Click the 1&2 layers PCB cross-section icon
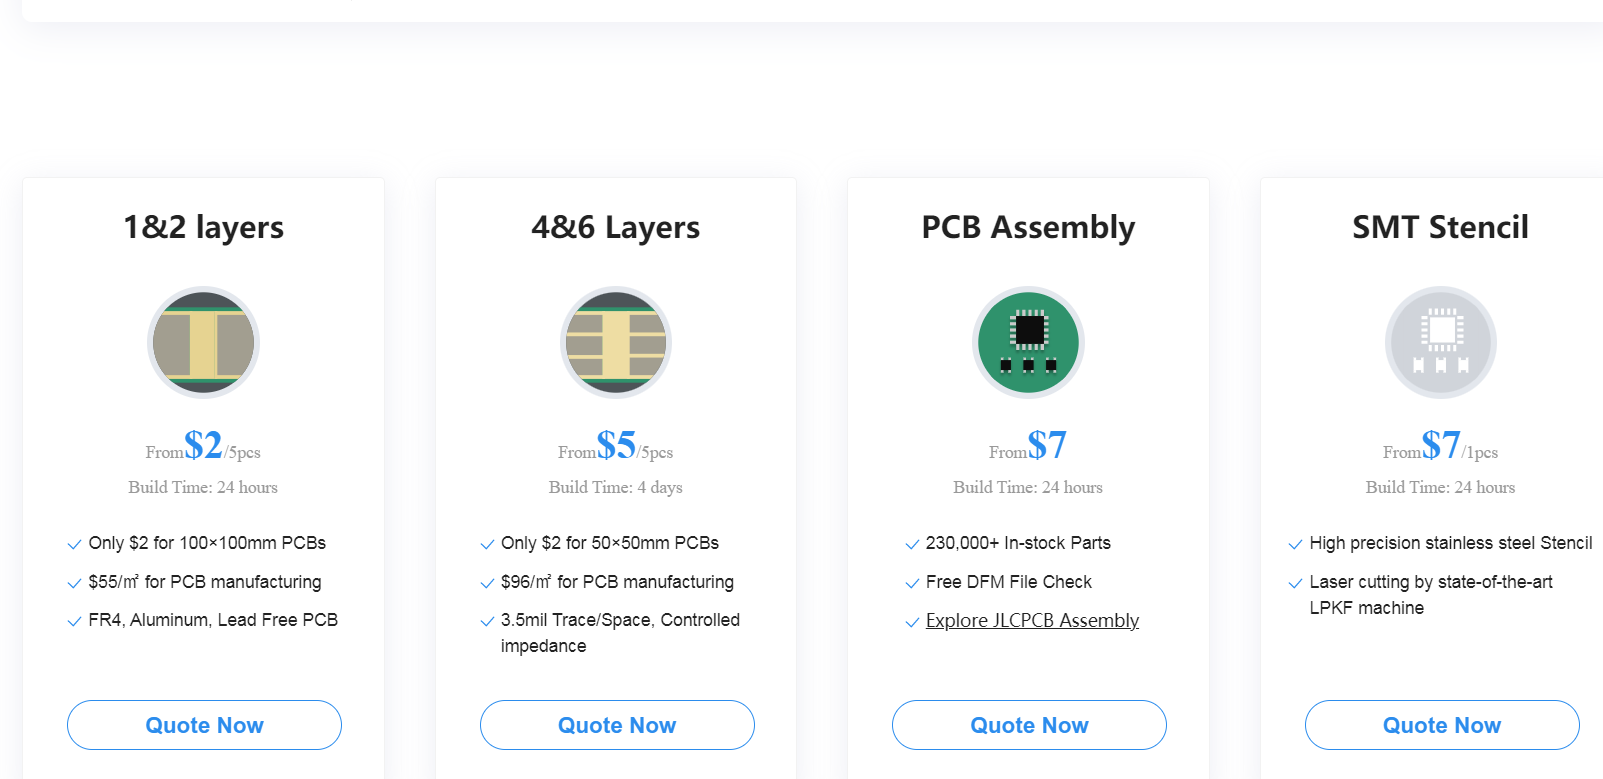This screenshot has width=1603, height=779. point(203,342)
